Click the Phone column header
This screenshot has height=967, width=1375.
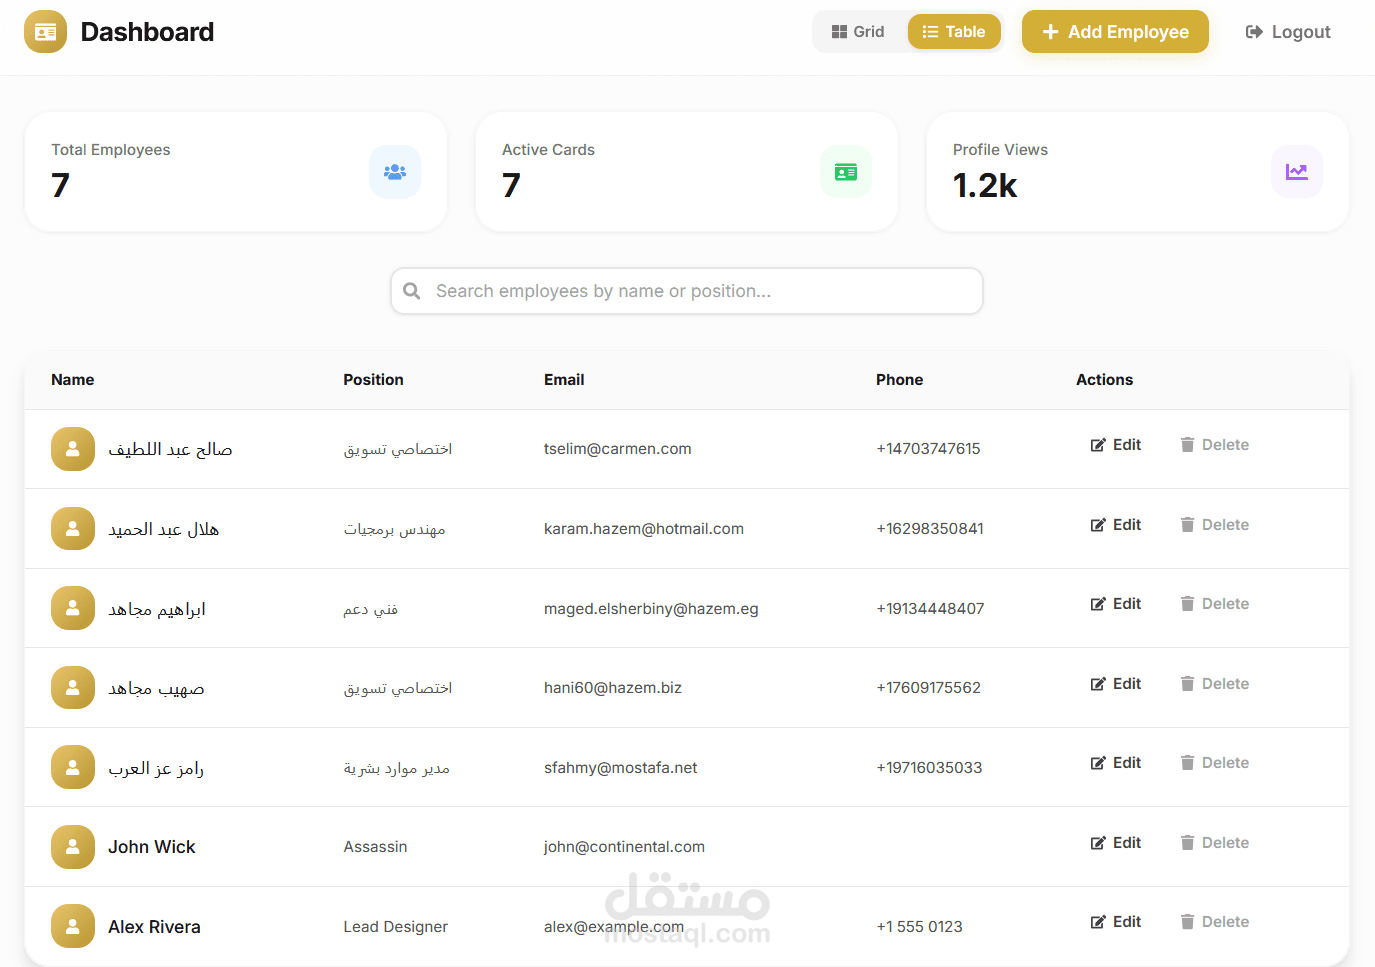pos(899,380)
